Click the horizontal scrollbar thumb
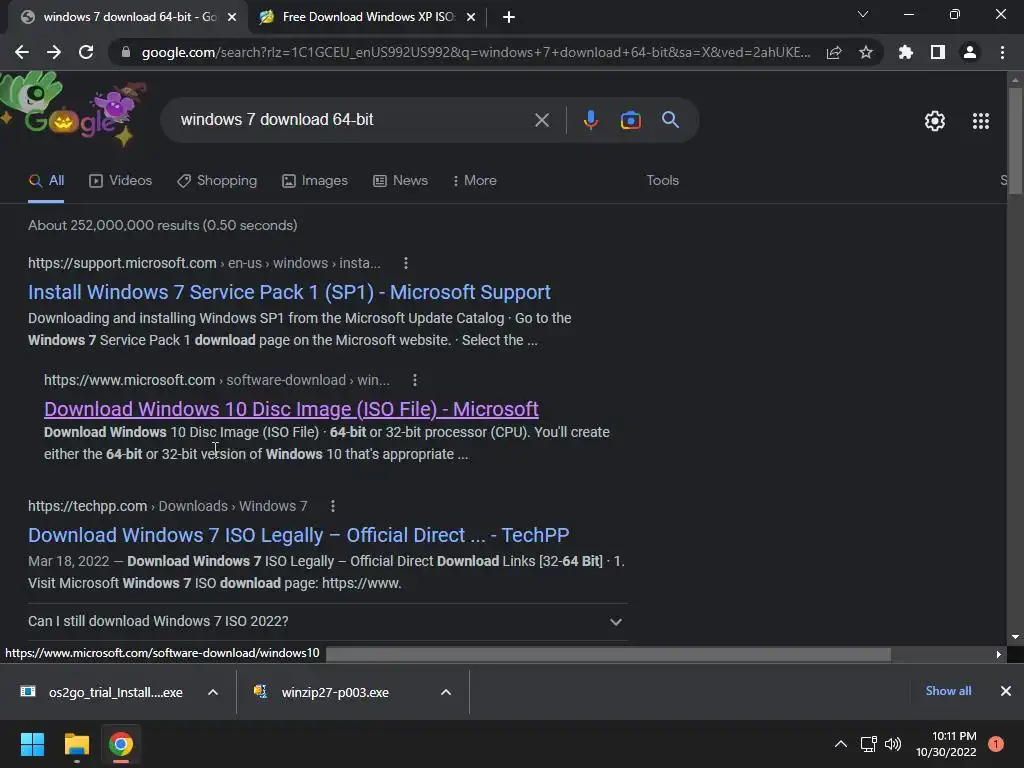The image size is (1024, 768). [608, 654]
